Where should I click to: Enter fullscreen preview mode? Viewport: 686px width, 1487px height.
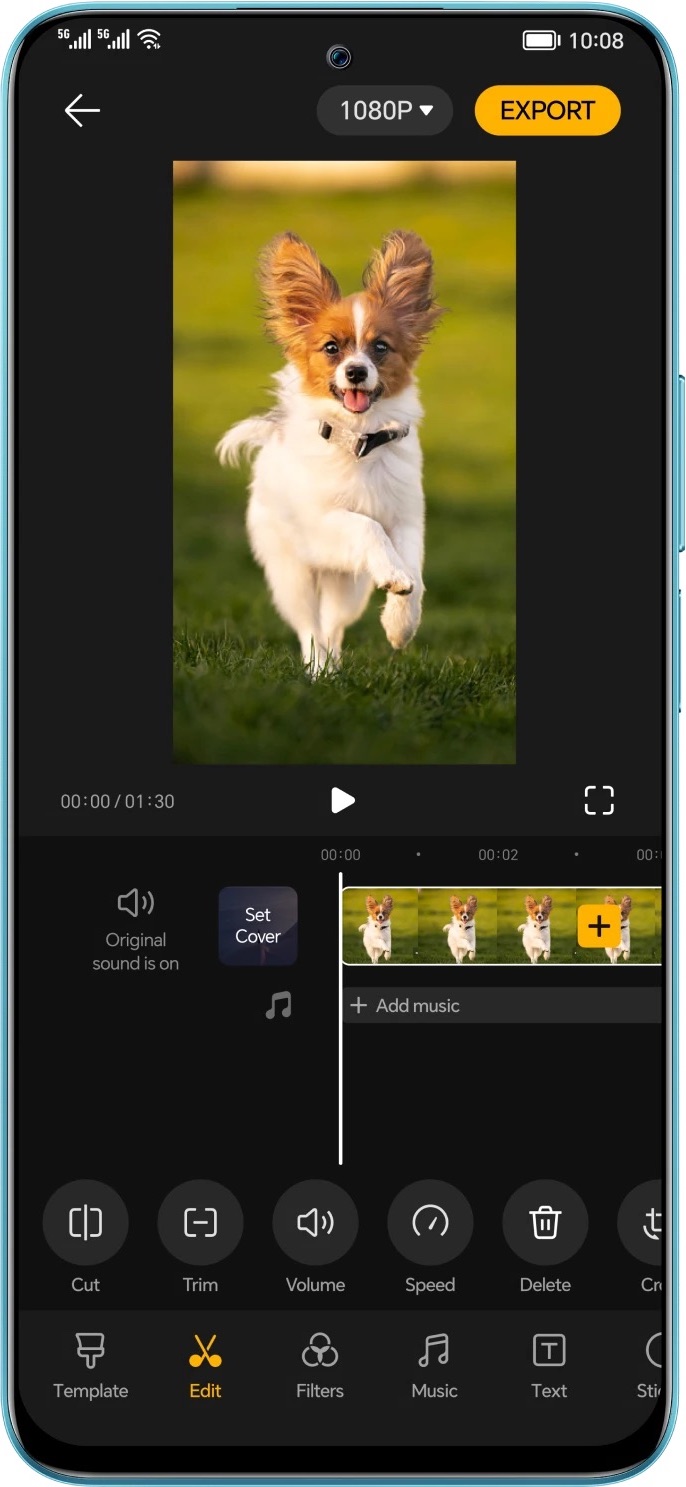598,800
